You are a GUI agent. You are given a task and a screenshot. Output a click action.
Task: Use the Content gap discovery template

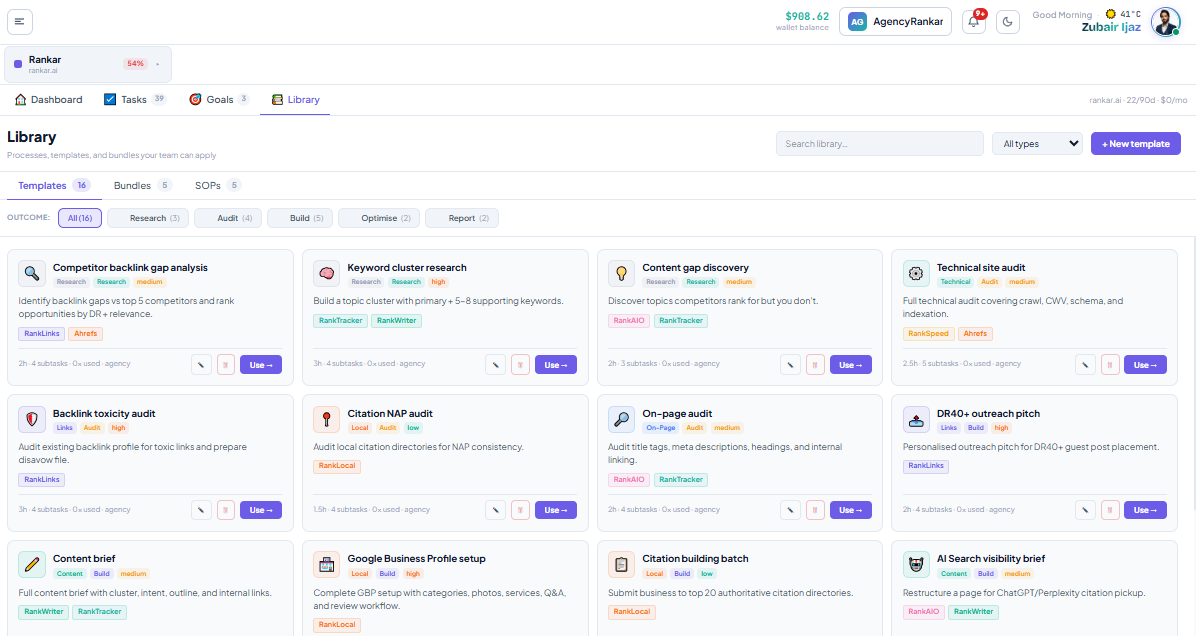pos(850,365)
